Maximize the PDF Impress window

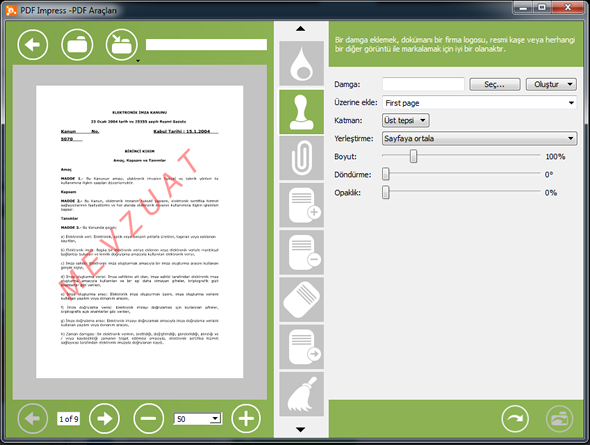point(542,8)
